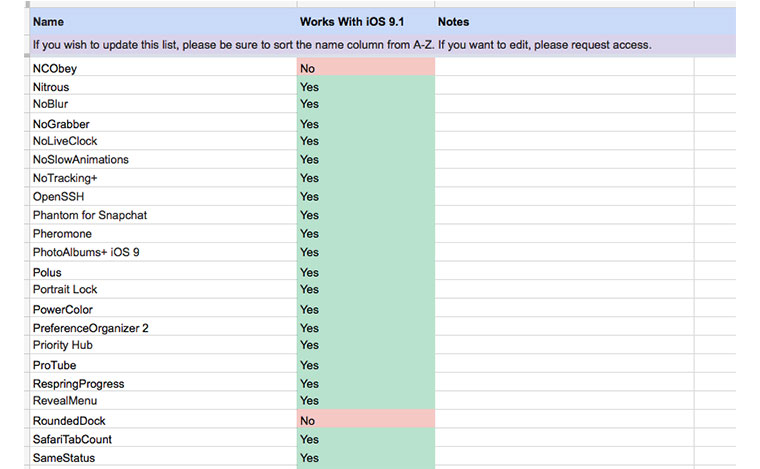Click the empty Notes cell for NCObey

click(x=564, y=67)
